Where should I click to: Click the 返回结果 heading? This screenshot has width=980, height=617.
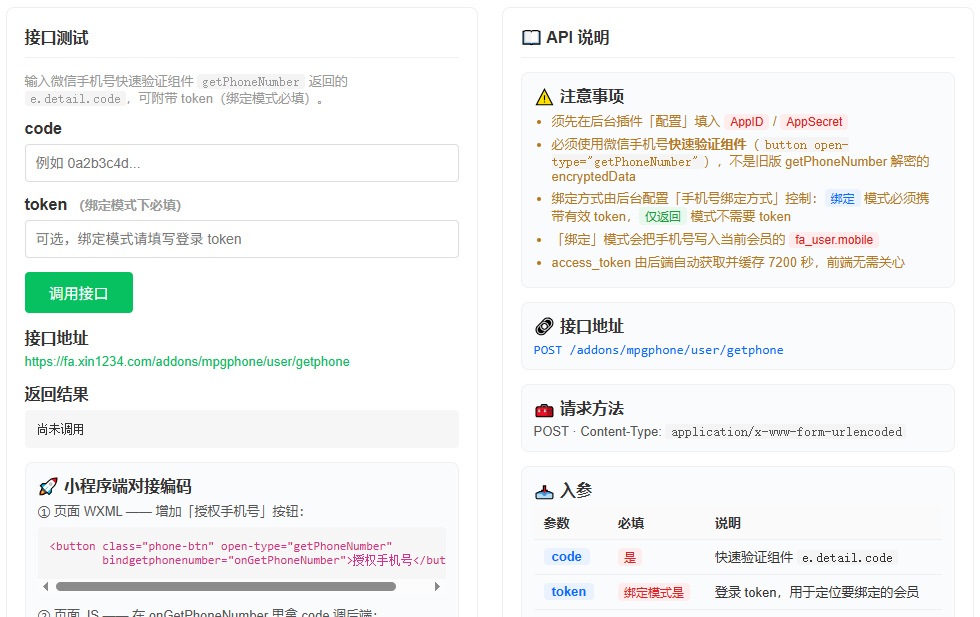click(56, 394)
